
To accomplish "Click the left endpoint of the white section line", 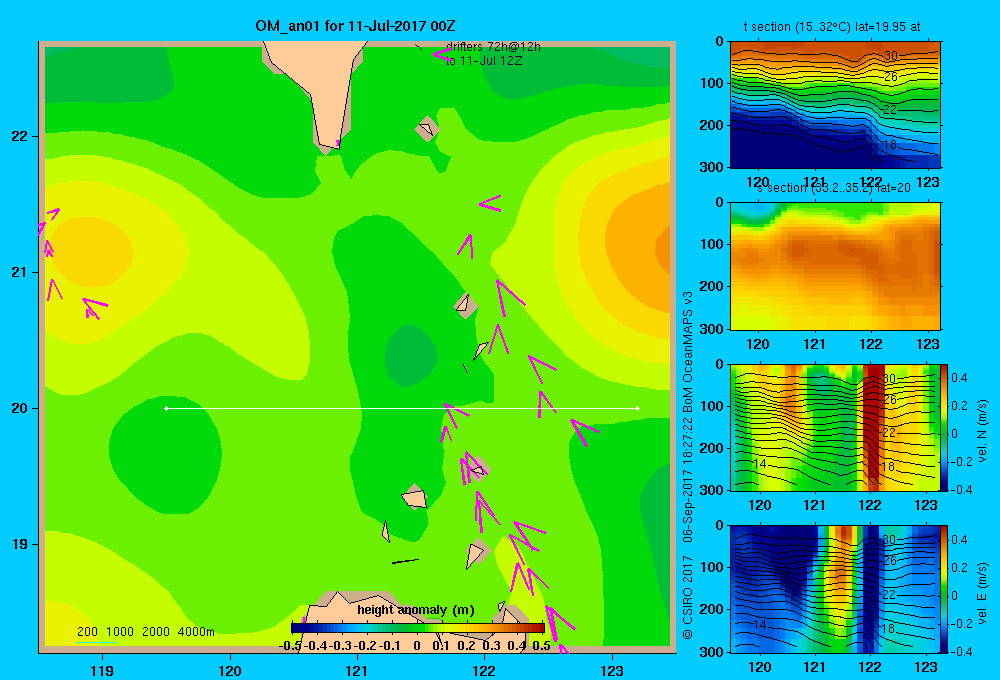I will (166, 408).
